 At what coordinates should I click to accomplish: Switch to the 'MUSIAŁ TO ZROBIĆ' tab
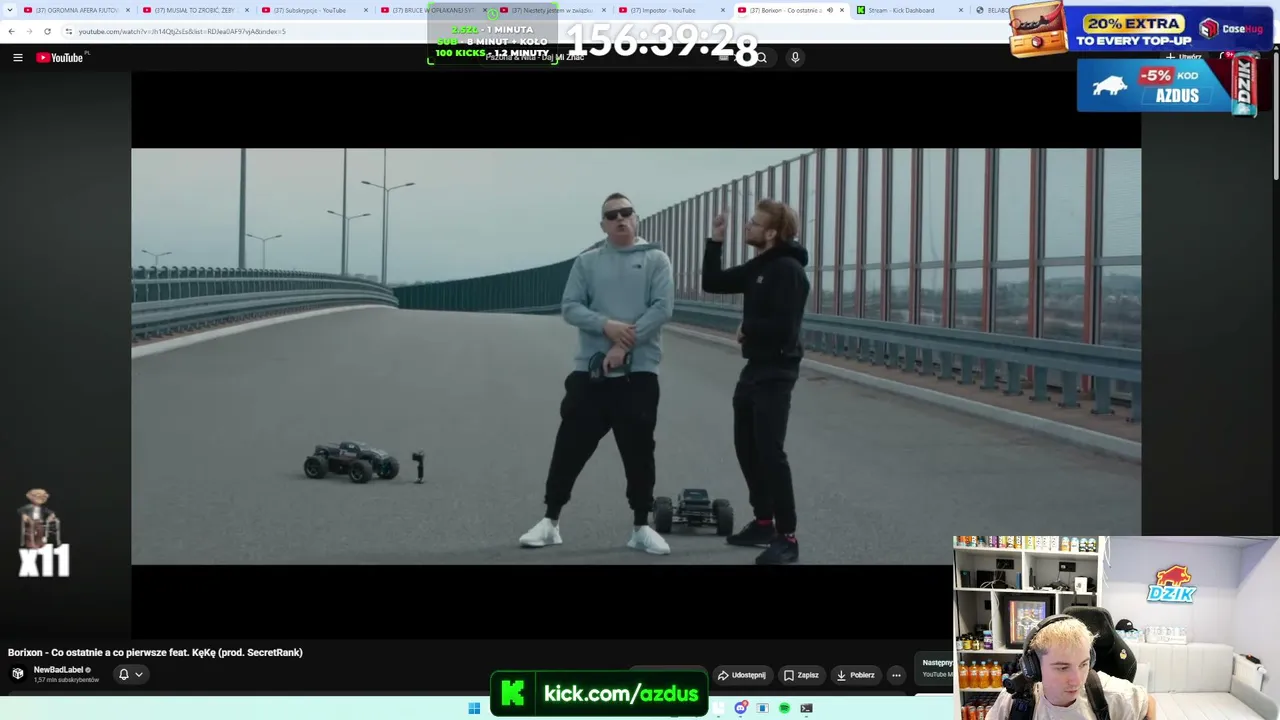(195, 10)
